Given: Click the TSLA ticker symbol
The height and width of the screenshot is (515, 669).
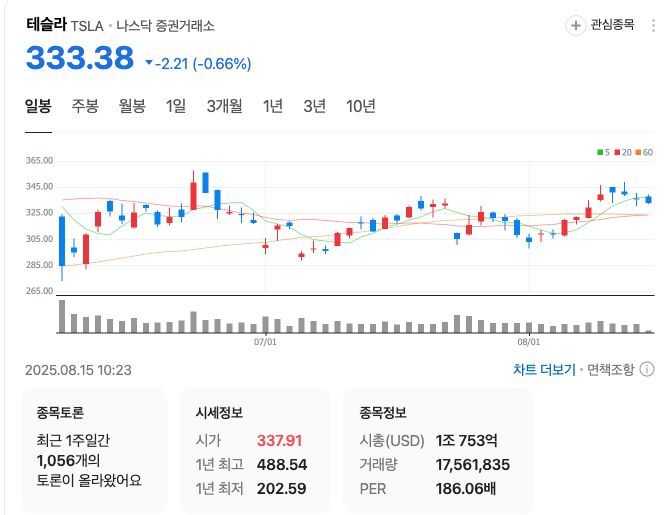Looking at the screenshot, I should 87,26.
